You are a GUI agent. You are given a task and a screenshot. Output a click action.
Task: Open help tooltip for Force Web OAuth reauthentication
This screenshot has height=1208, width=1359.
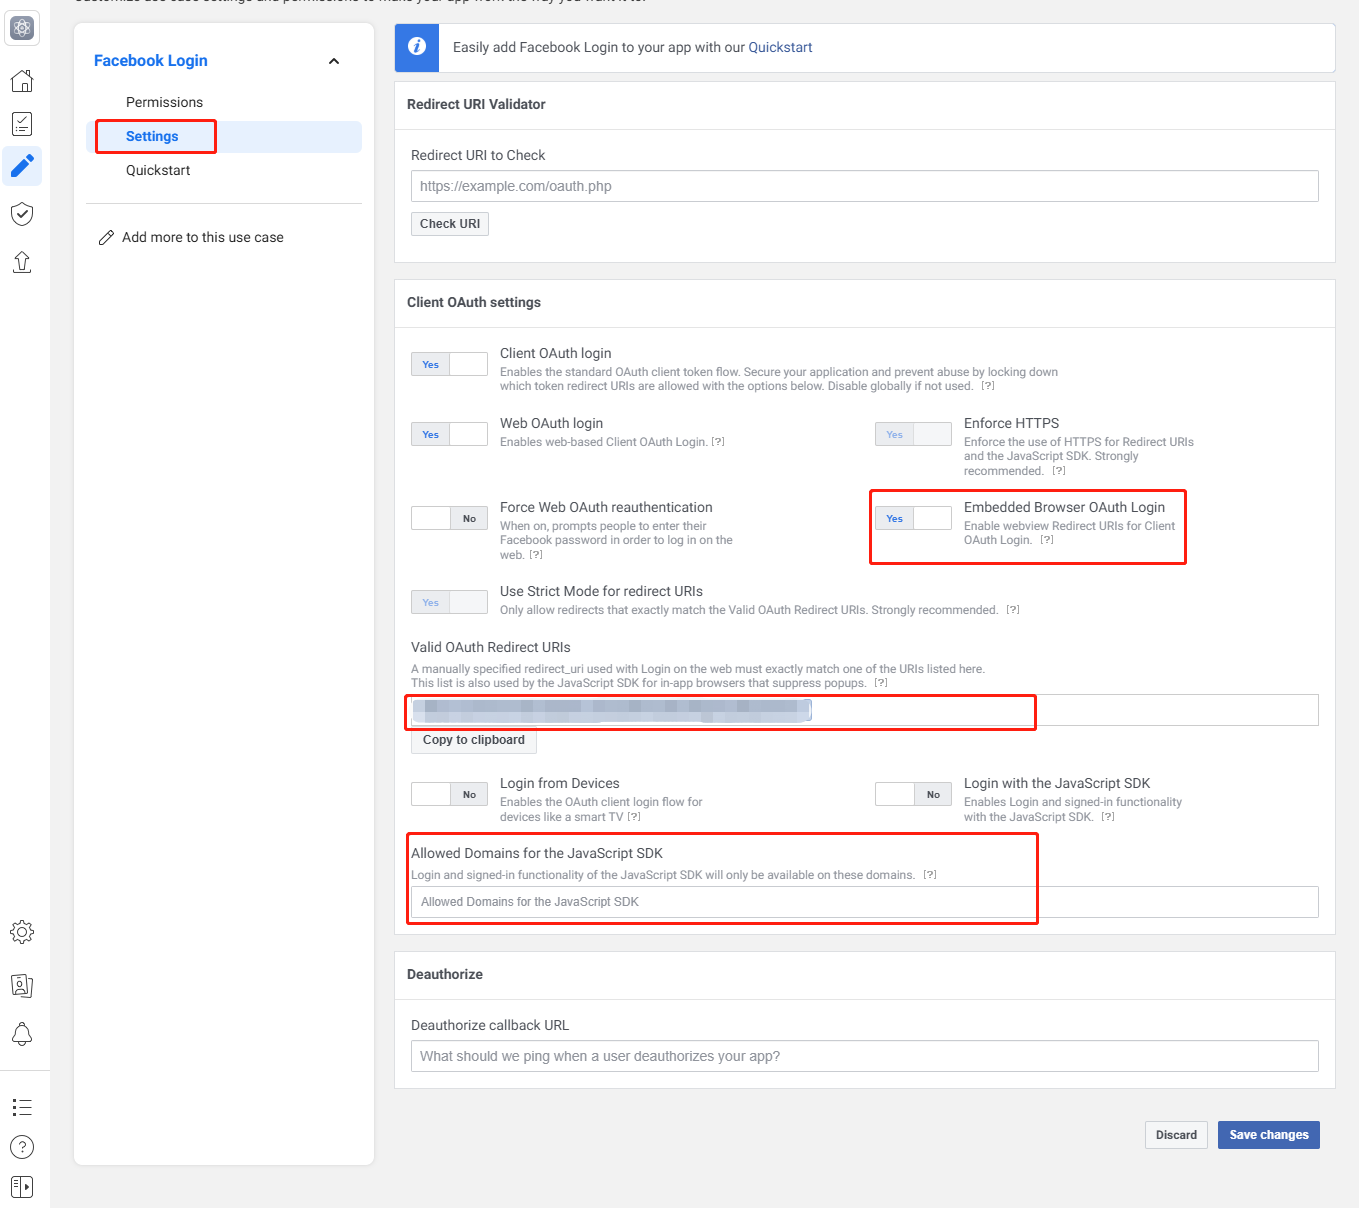click(x=536, y=555)
